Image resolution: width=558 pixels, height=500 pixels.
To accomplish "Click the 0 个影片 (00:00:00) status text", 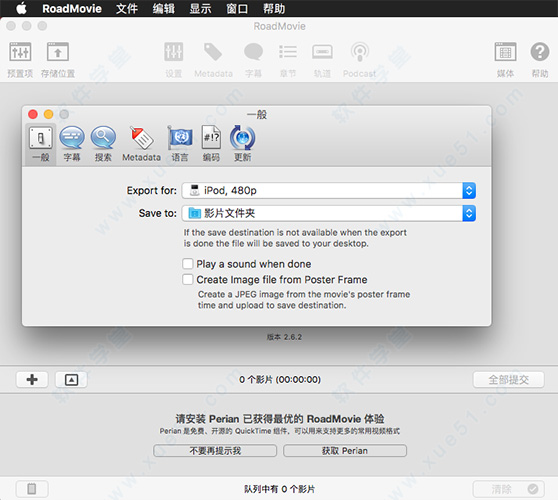I will coord(280,379).
